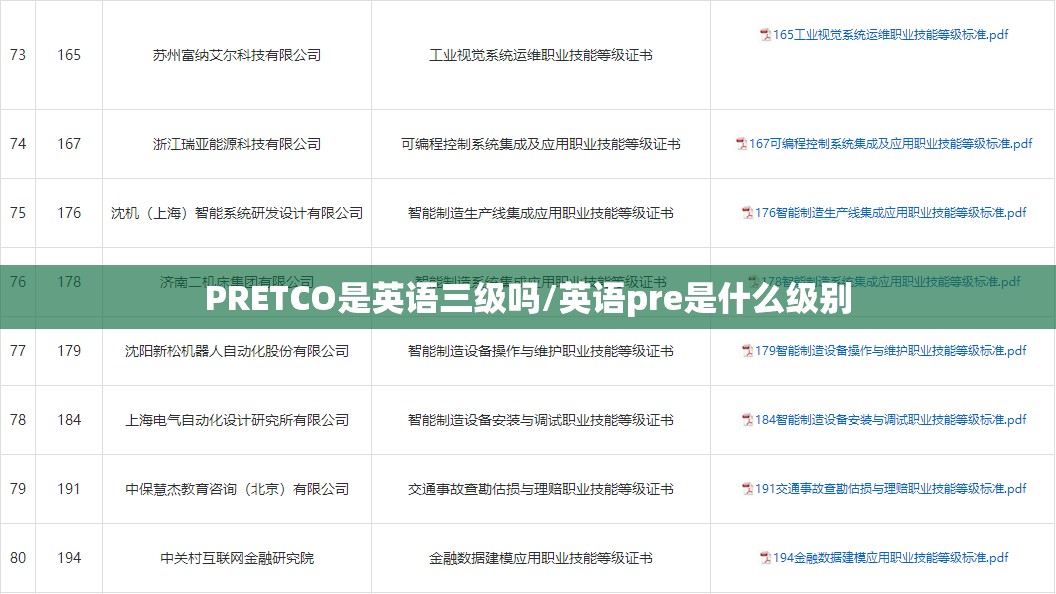1056x594 pixels.
Task: Select company cell 苏州富纳艾尔科技有限公司
Action: [x=237, y=55]
